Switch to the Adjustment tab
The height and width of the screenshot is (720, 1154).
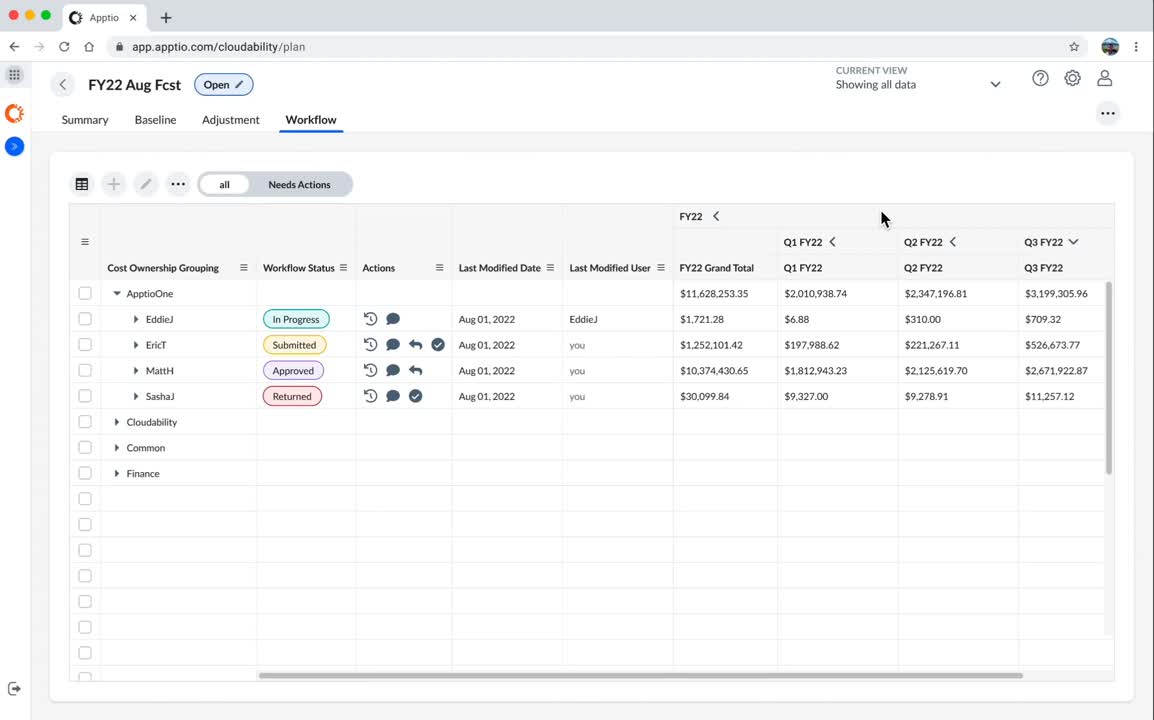230,120
